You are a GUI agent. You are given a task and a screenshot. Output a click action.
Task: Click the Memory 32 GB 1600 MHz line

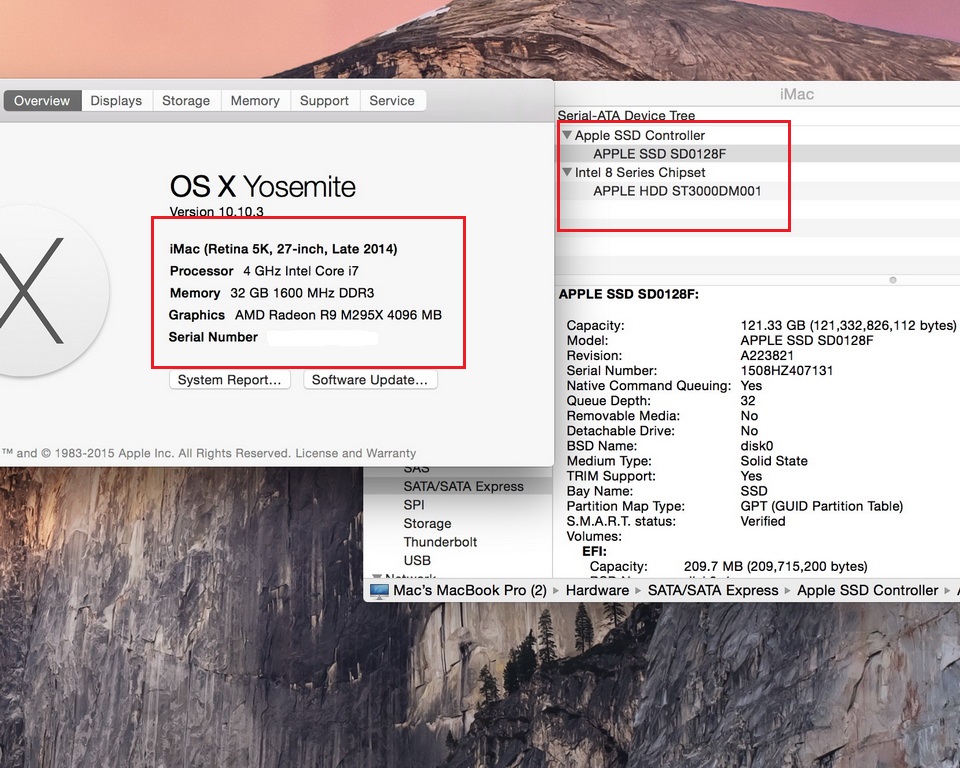(x=271, y=293)
